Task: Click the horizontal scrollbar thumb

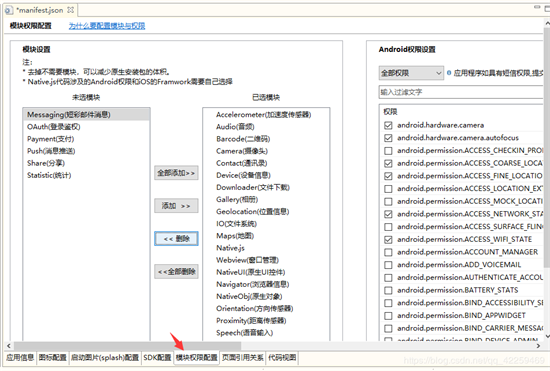Action: coord(127,346)
